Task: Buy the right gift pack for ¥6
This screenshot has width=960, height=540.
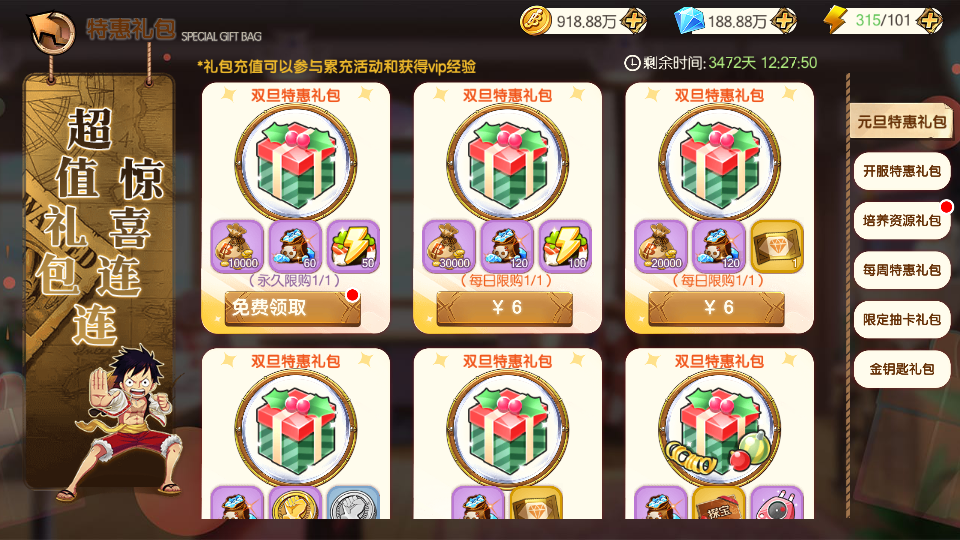Action: 716,307
